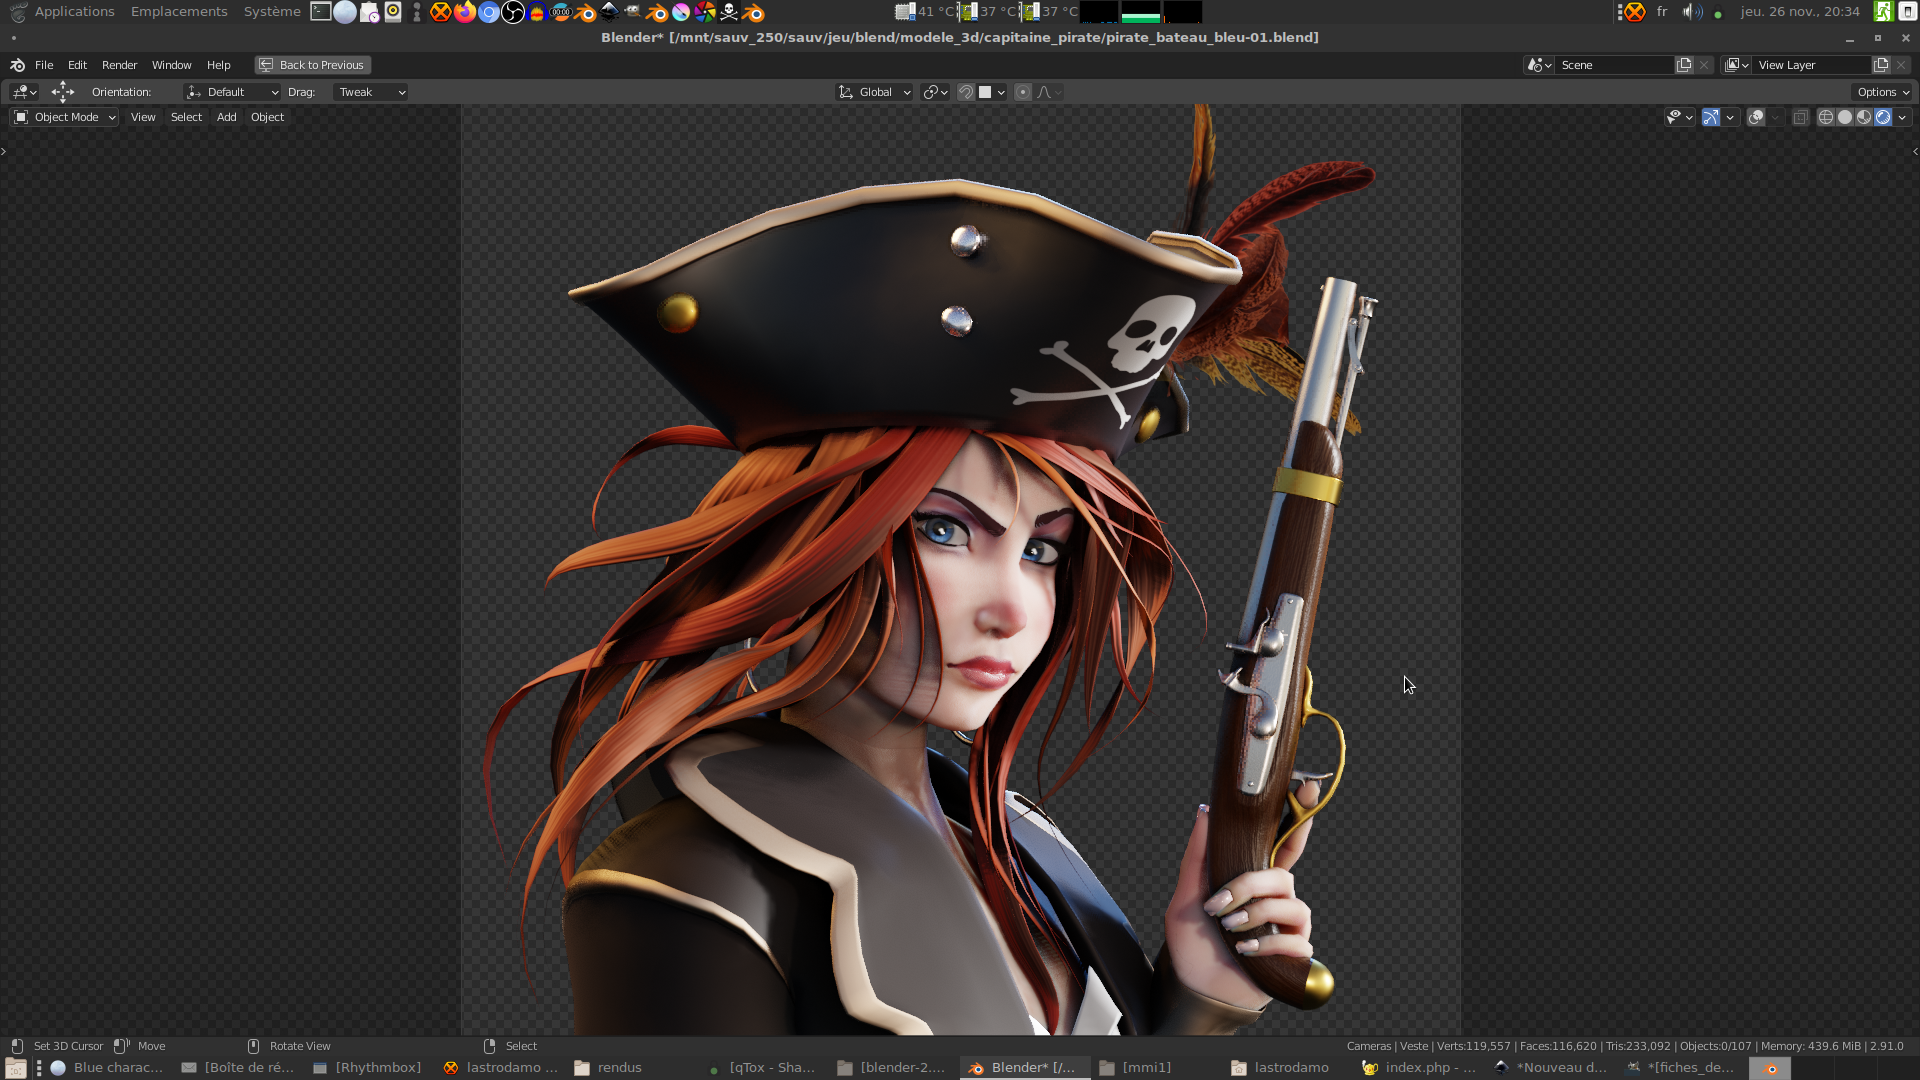
Task: Open the Global transform orientation dropdown
Action: pos(874,92)
